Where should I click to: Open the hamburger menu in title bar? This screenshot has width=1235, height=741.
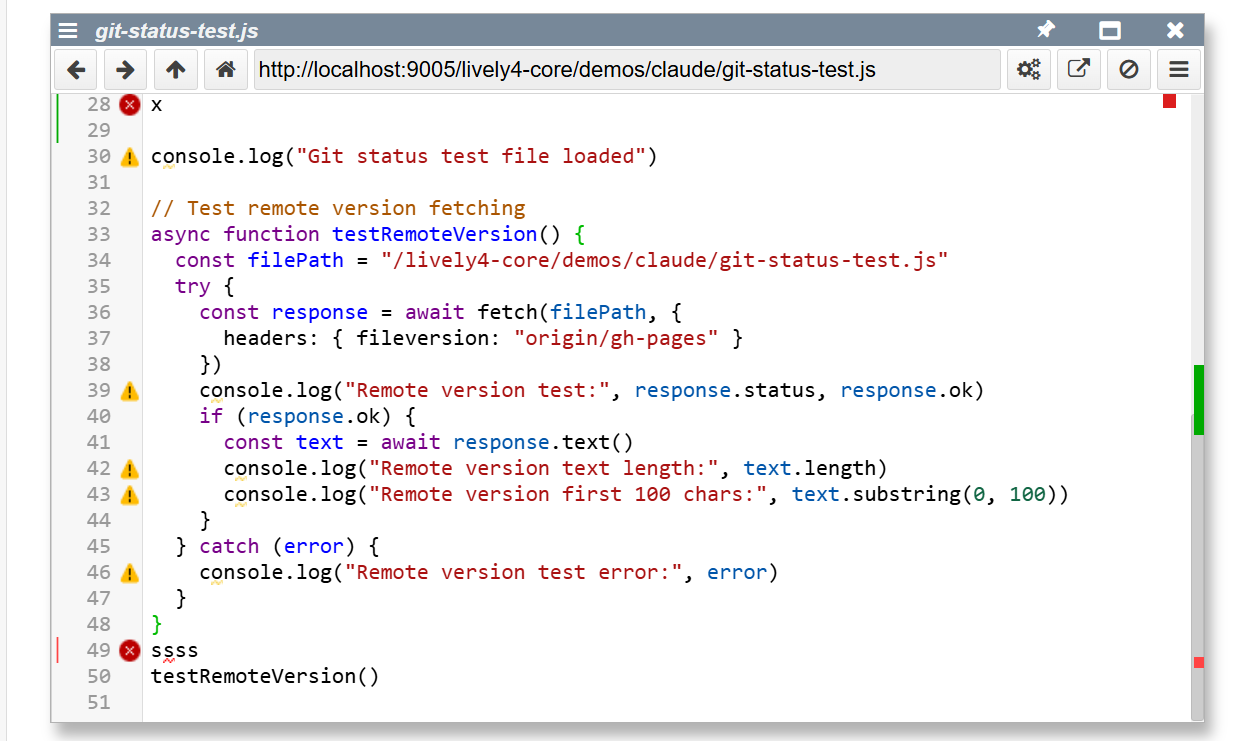pyautogui.click(x=68, y=30)
